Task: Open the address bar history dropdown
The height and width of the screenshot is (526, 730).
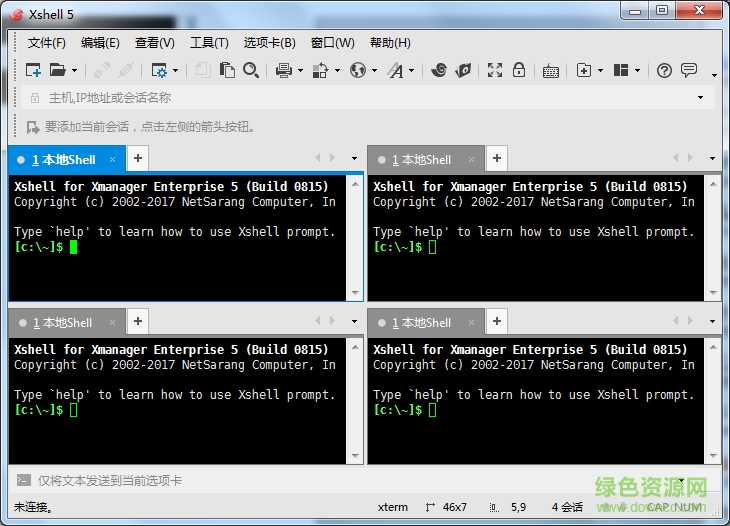Action: [x=700, y=98]
